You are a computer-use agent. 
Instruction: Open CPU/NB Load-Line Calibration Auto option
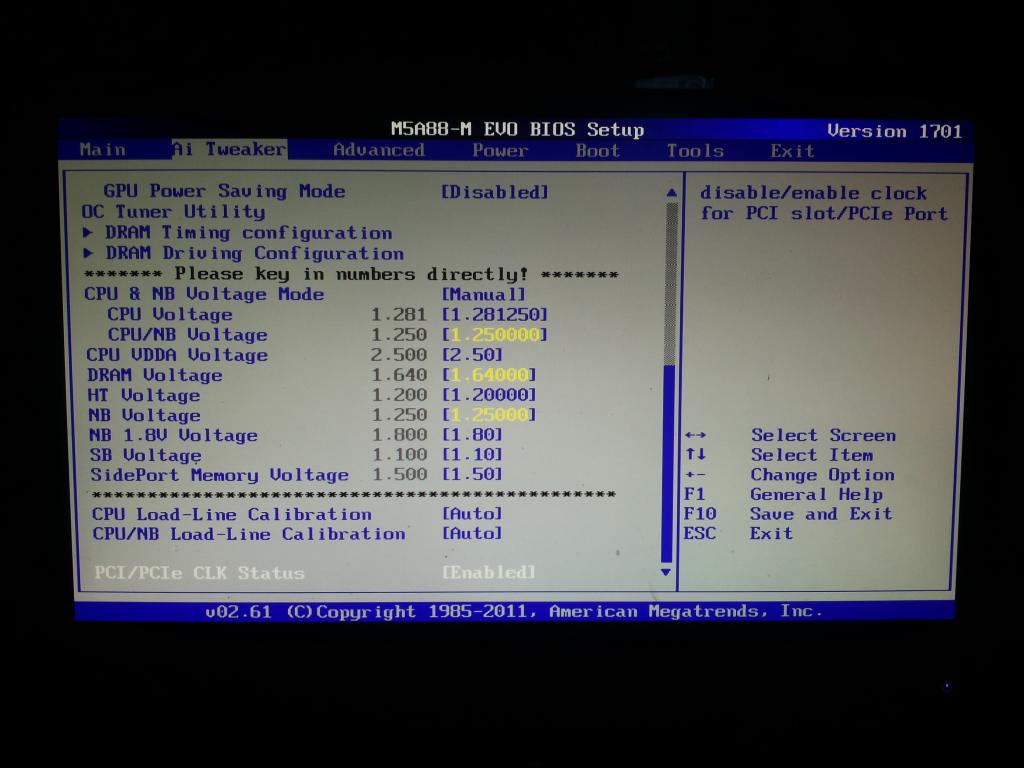[472, 533]
